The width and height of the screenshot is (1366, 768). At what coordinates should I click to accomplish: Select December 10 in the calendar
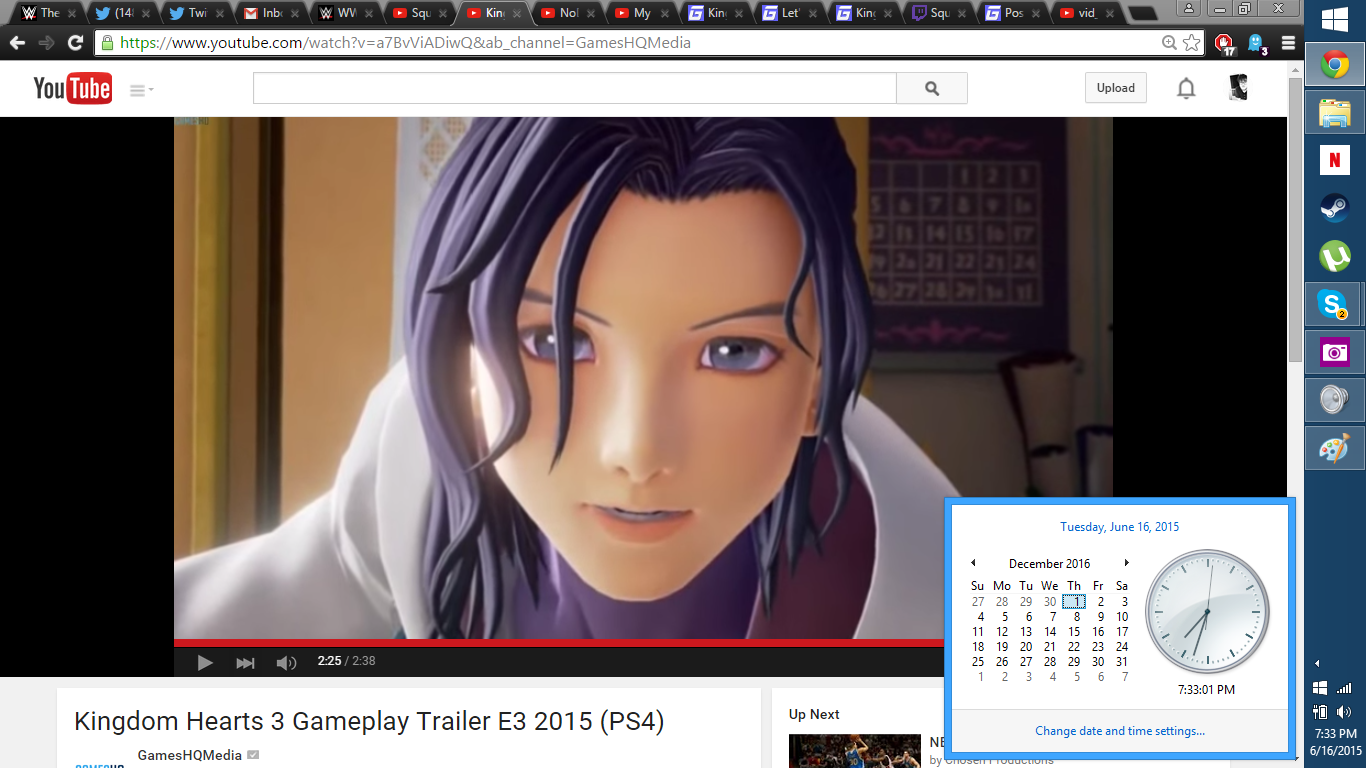point(1122,617)
